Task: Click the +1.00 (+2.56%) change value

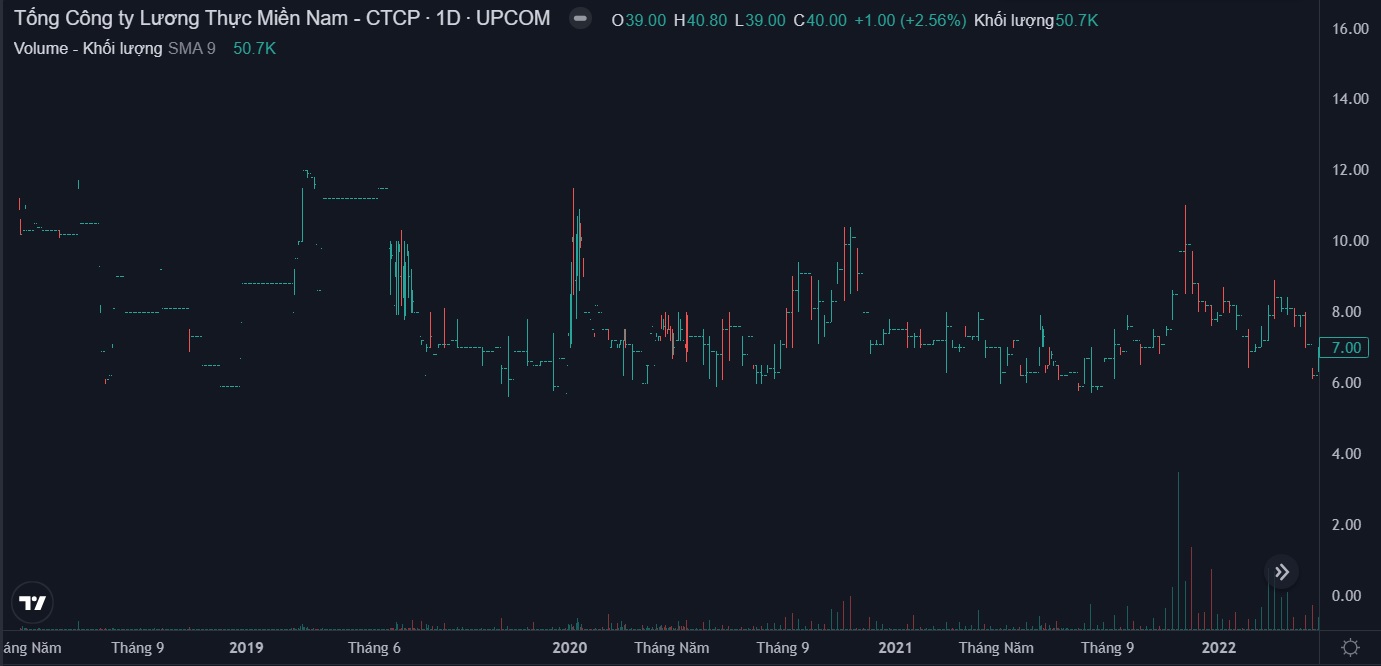Action: click(x=910, y=20)
